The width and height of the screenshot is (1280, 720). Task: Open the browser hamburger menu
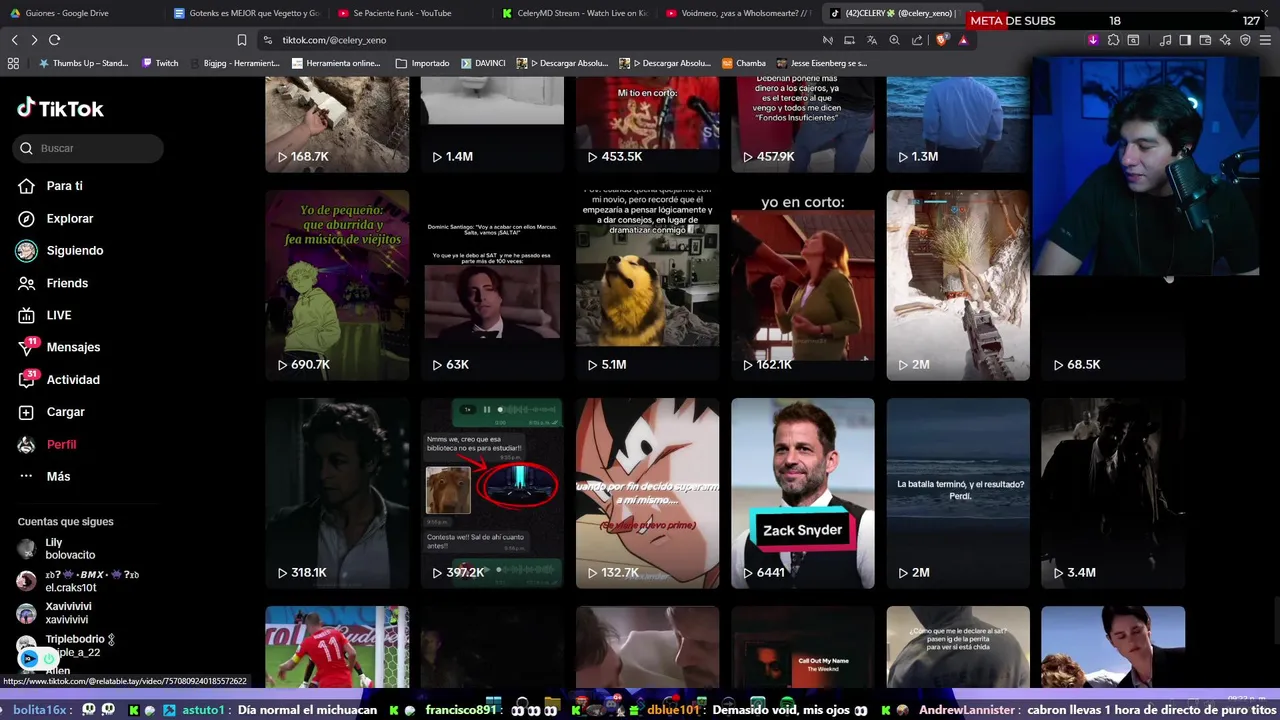coord(1265,40)
